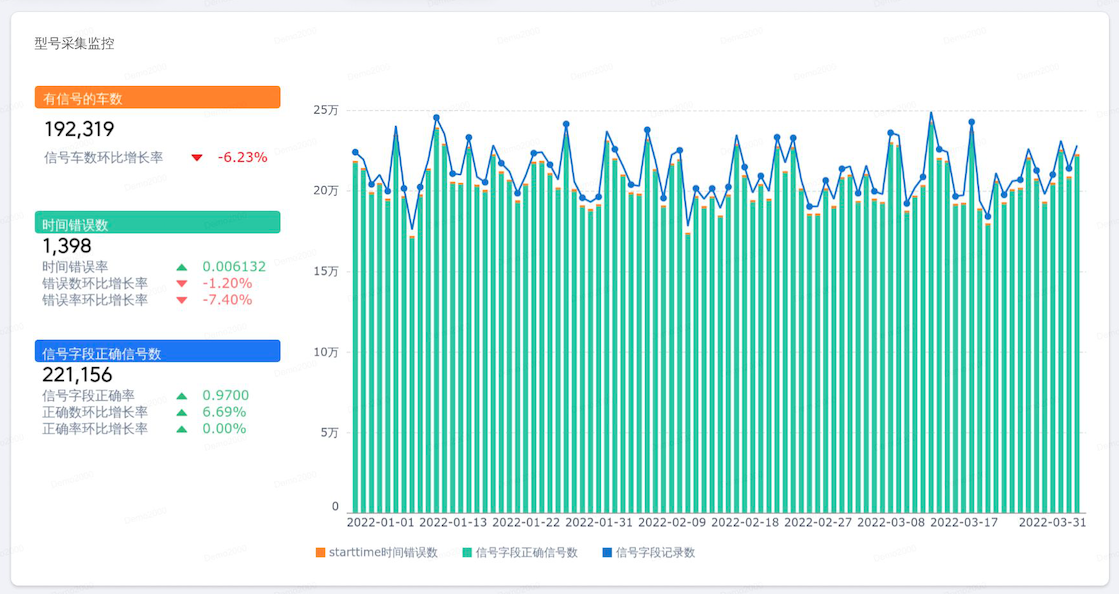Click the 192,319 vehicle count value

pyautogui.click(x=79, y=129)
